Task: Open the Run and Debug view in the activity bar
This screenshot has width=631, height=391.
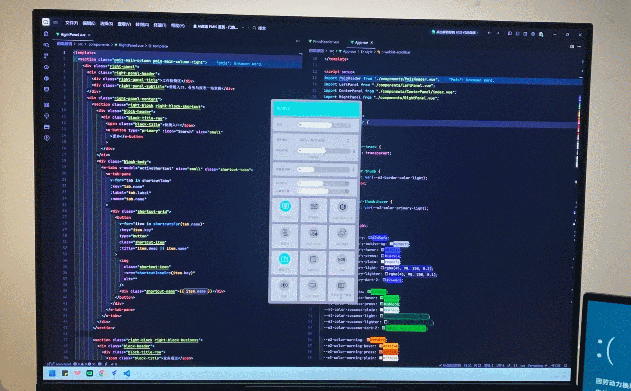Action: (x=46, y=67)
